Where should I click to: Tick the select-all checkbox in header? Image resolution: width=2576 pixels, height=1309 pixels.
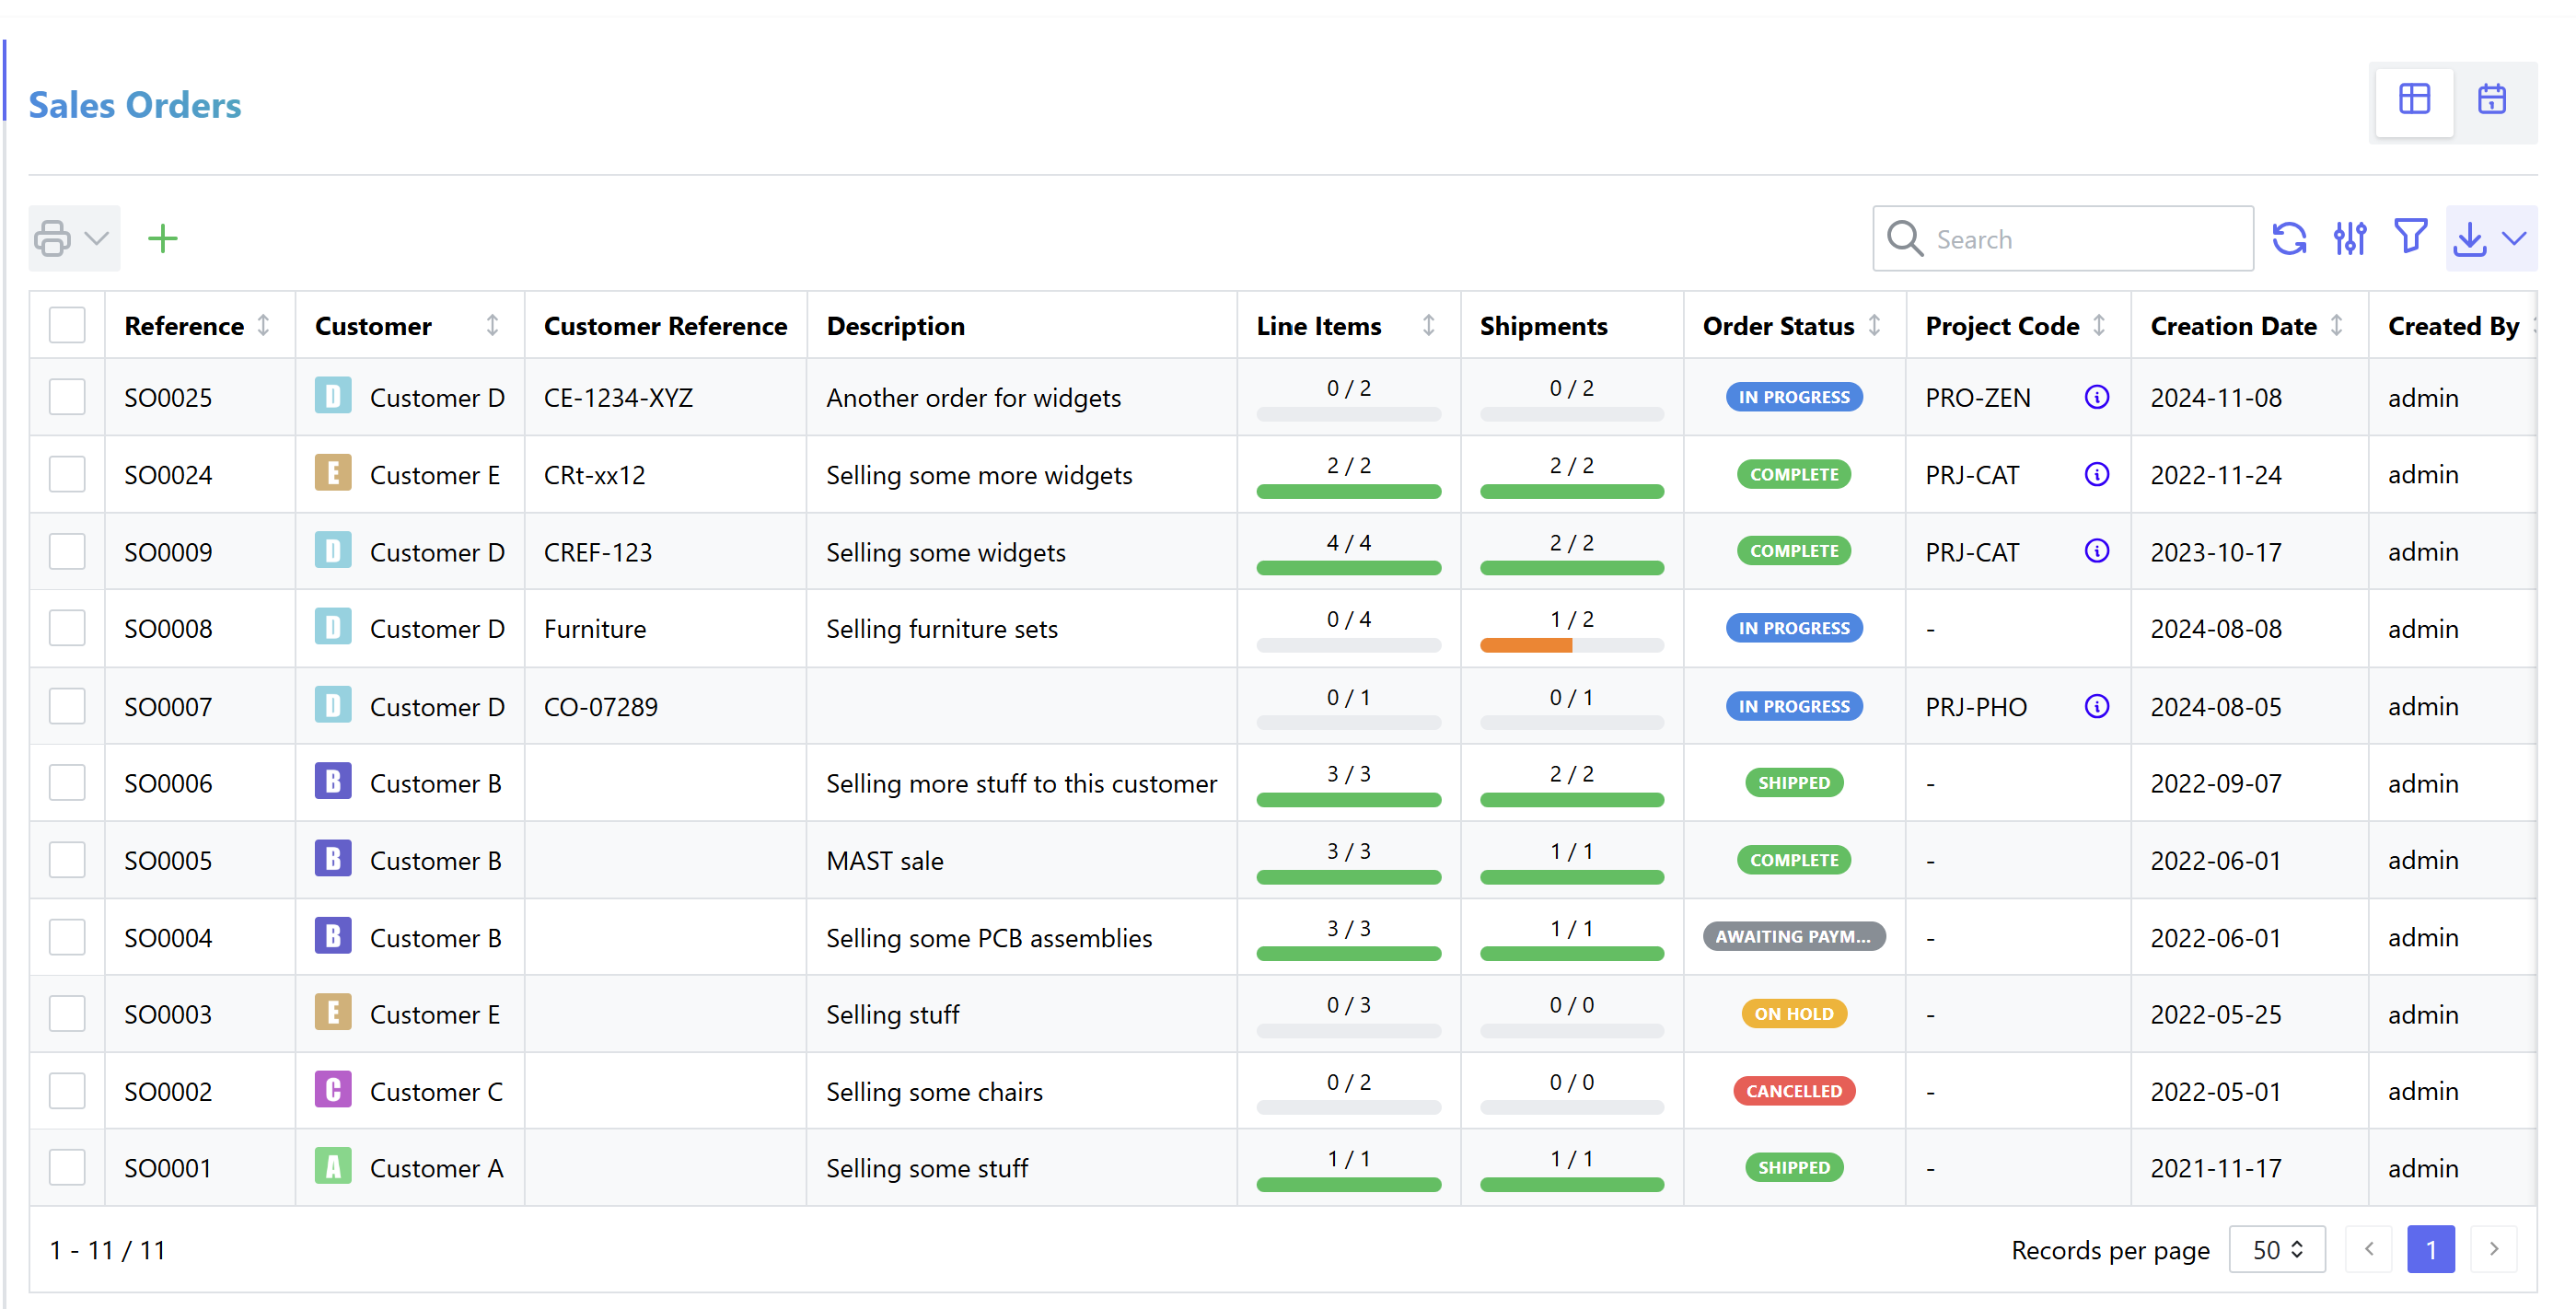coord(67,326)
